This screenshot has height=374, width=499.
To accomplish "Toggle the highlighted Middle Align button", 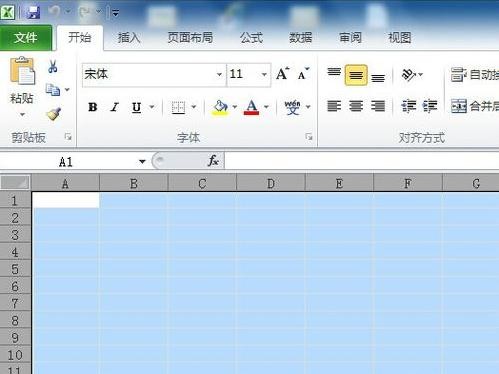I will [356, 75].
